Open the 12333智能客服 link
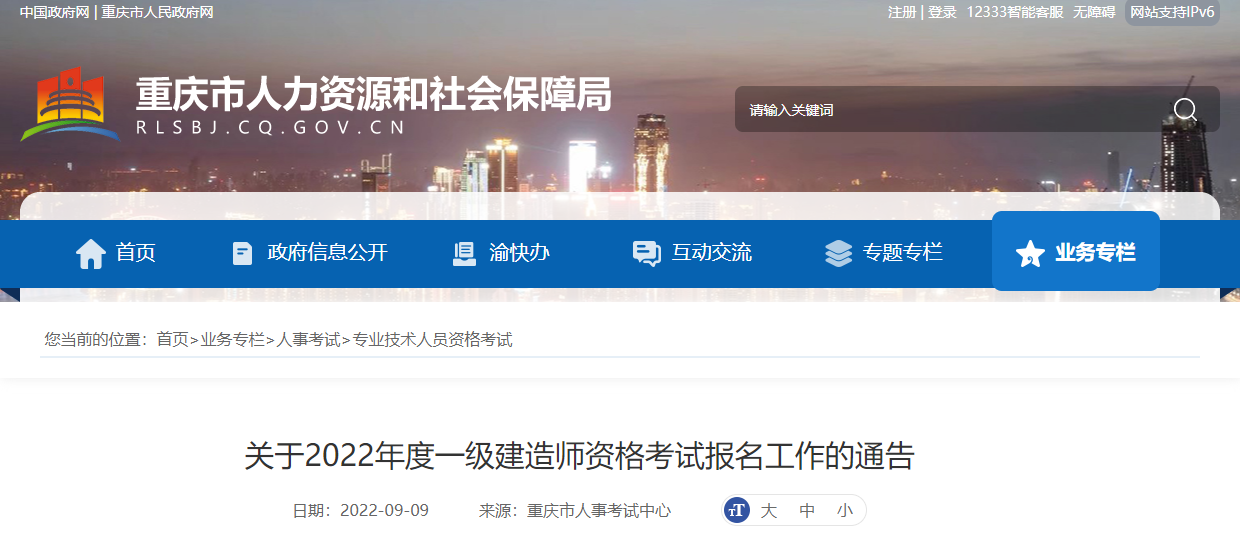1240x554 pixels. coord(1015,12)
